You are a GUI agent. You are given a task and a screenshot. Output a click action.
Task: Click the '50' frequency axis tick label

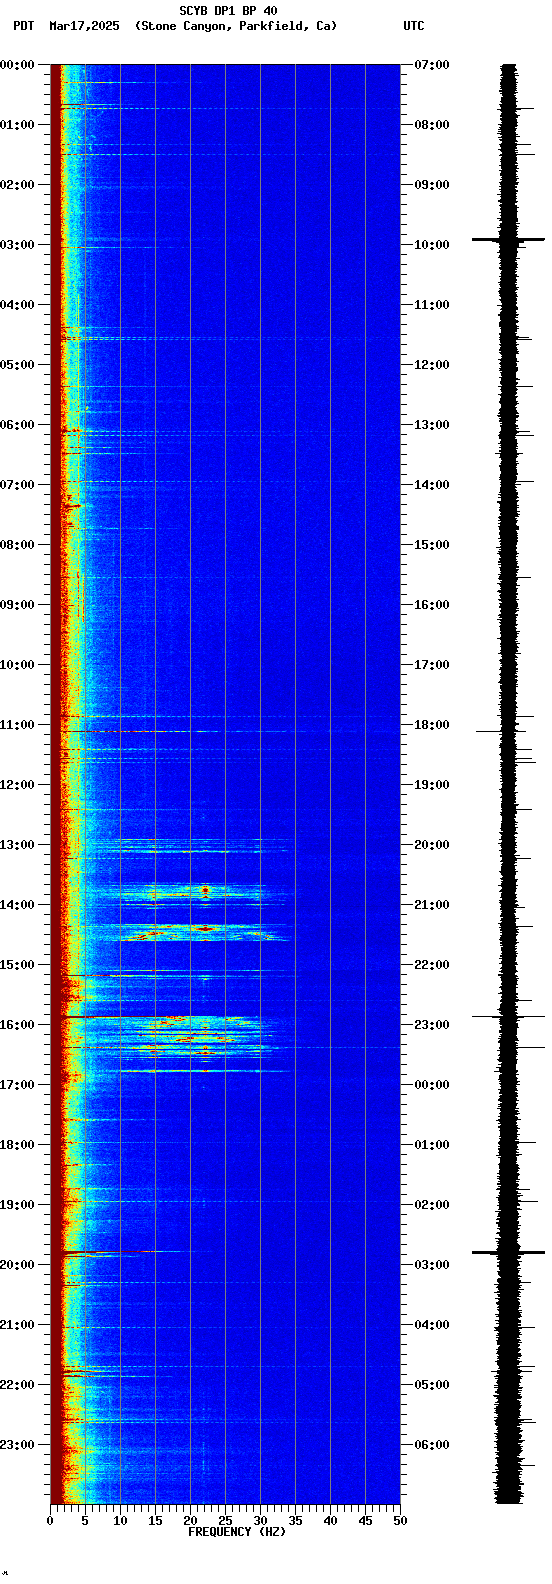tap(400, 1521)
